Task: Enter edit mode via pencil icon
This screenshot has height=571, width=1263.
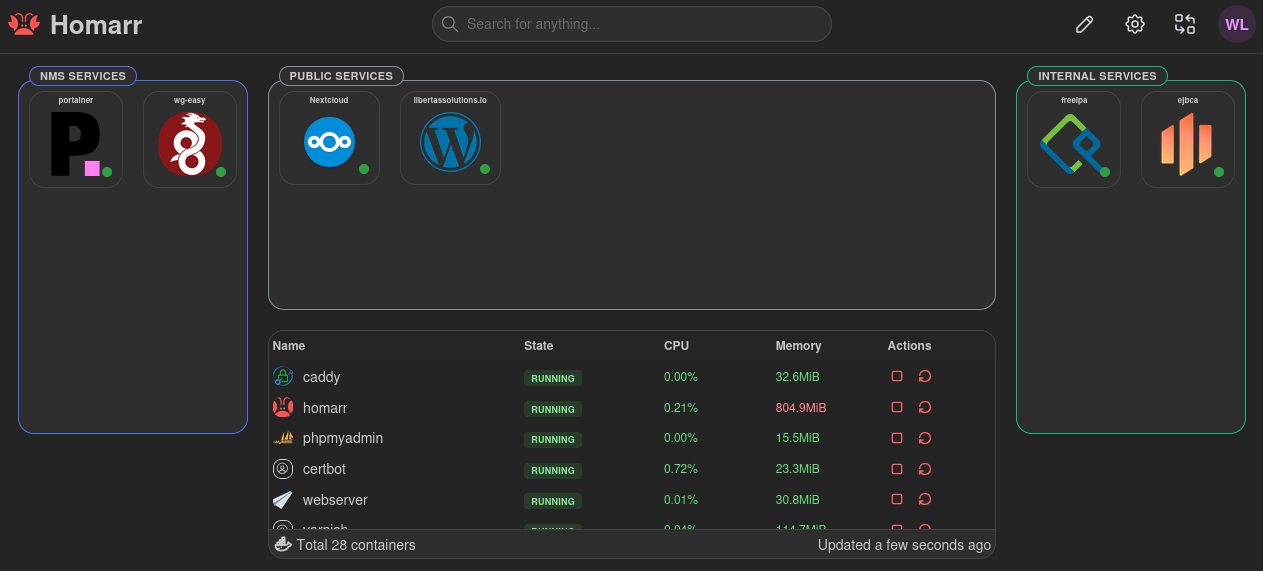Action: pyautogui.click(x=1084, y=24)
